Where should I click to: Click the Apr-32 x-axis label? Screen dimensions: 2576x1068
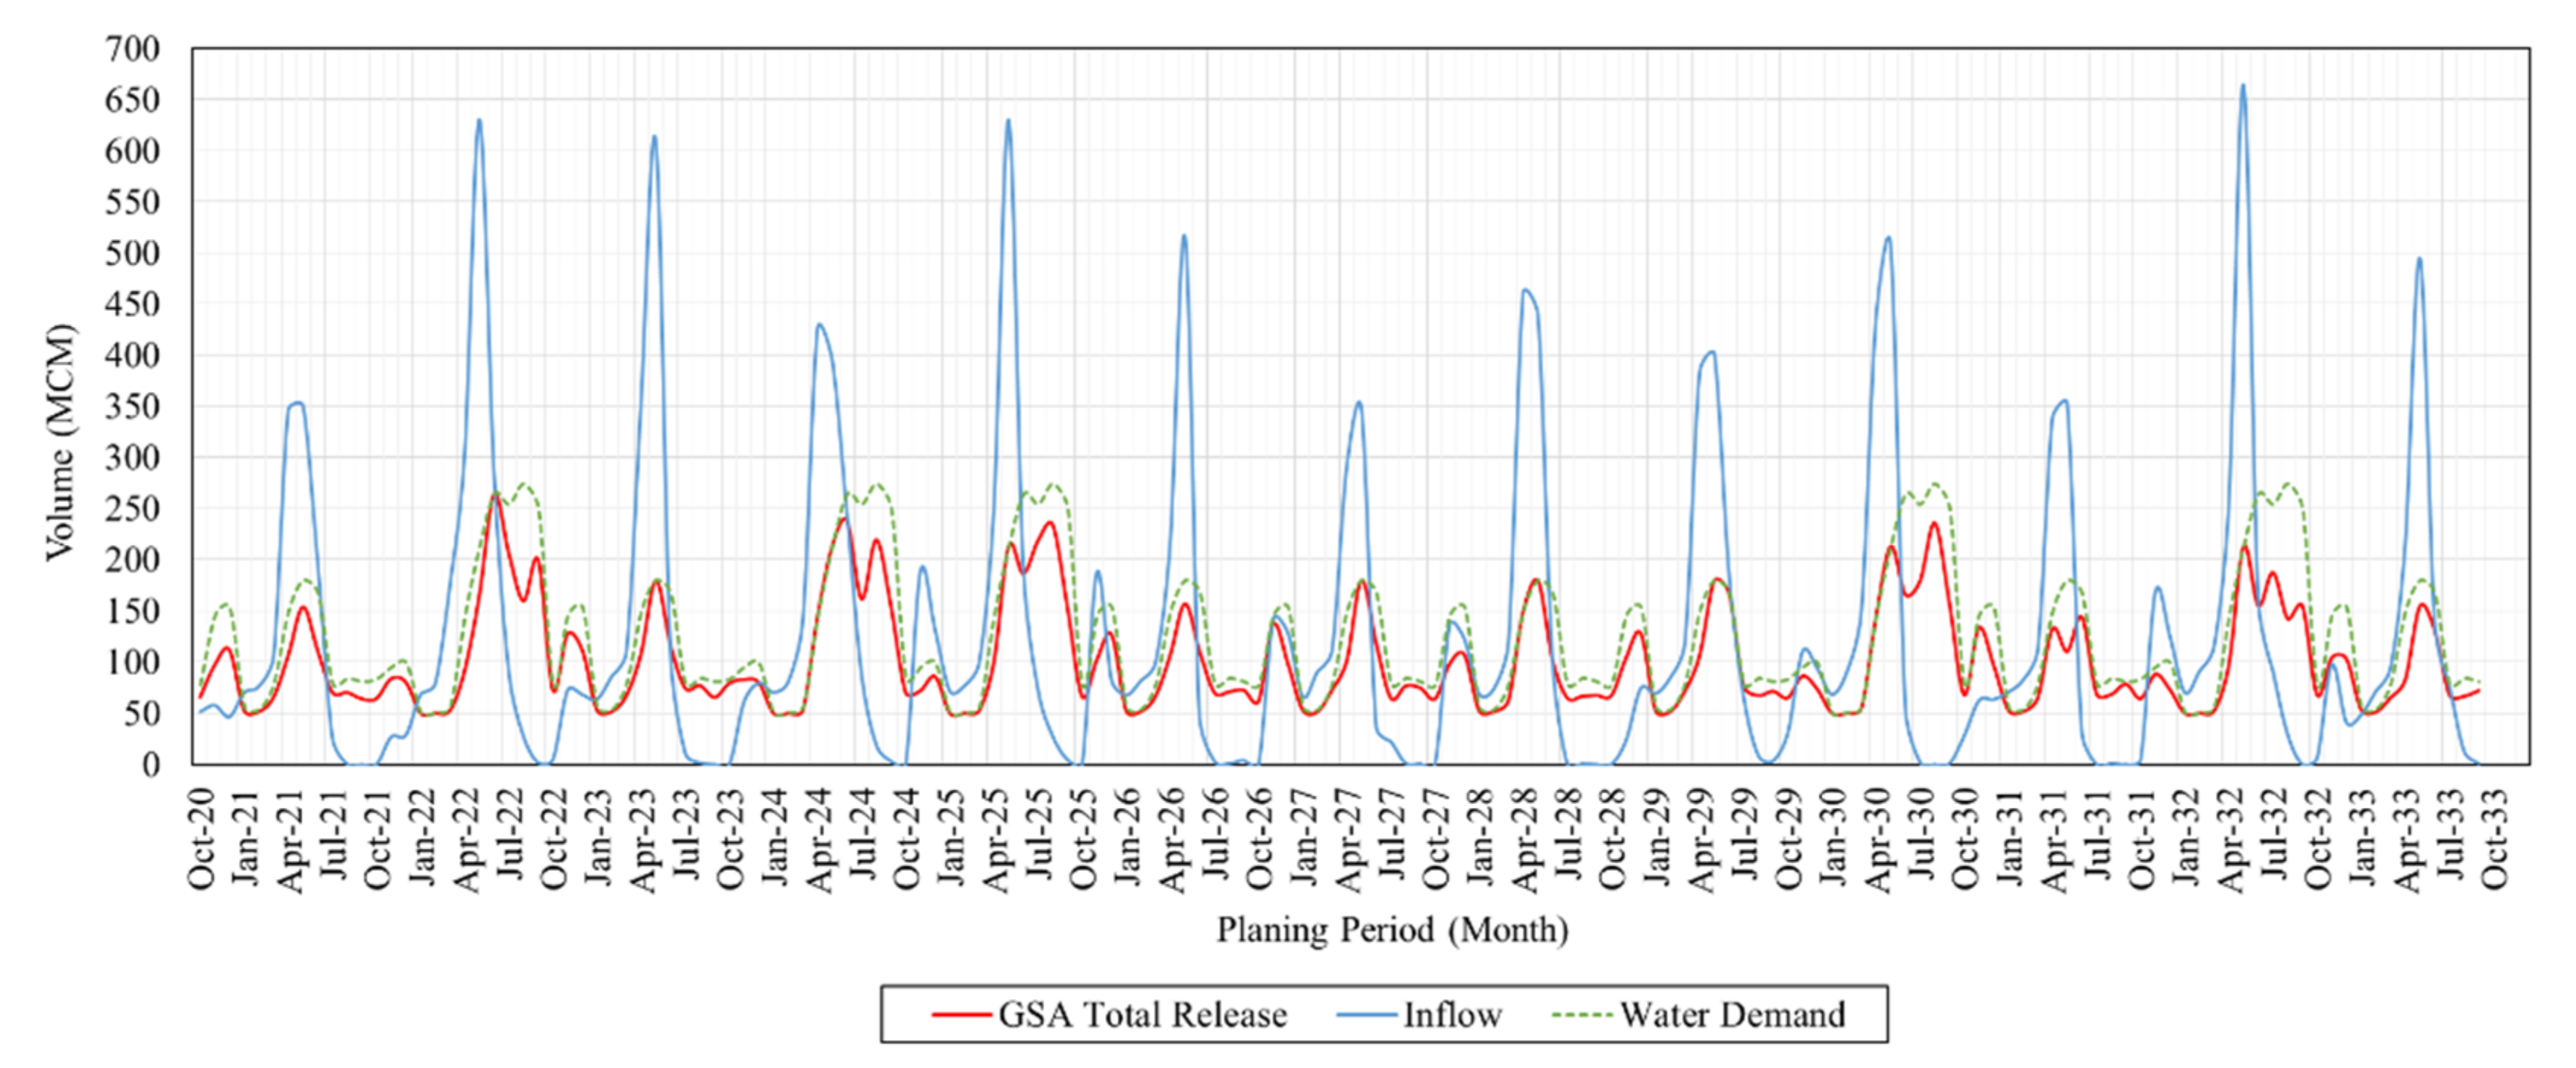tap(2231, 838)
